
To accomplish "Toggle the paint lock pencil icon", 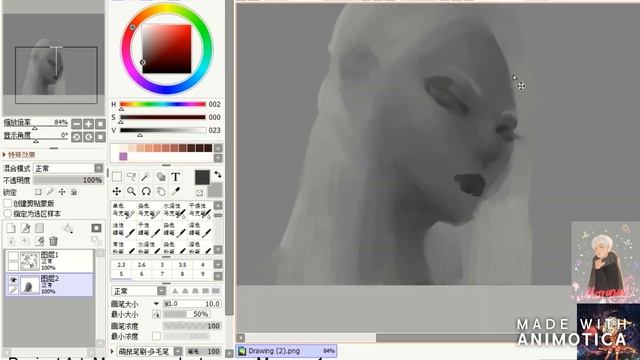I will pos(50,192).
